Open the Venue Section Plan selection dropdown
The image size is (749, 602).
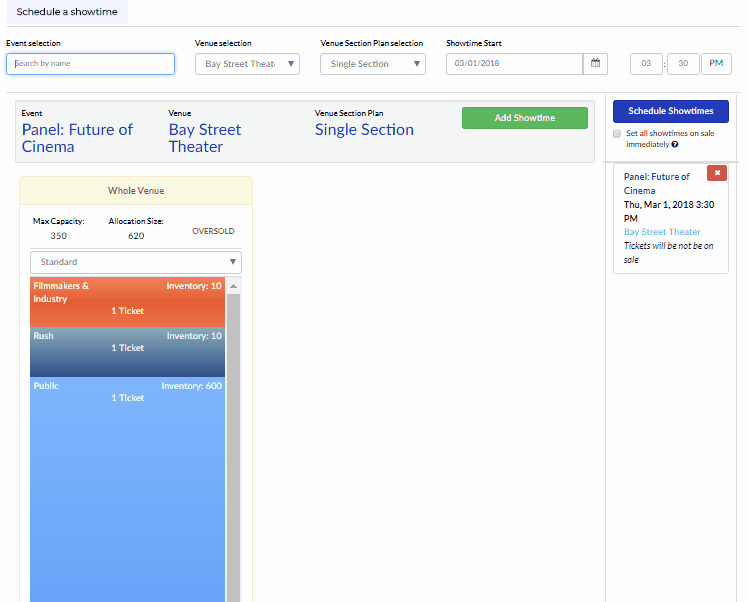(373, 64)
